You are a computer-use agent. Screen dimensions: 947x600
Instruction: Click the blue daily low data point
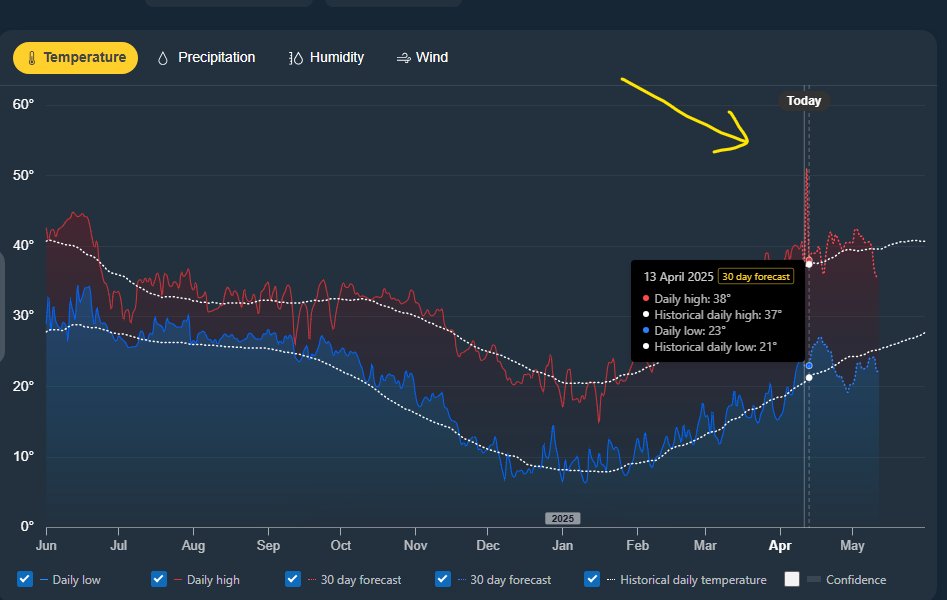tap(809, 366)
